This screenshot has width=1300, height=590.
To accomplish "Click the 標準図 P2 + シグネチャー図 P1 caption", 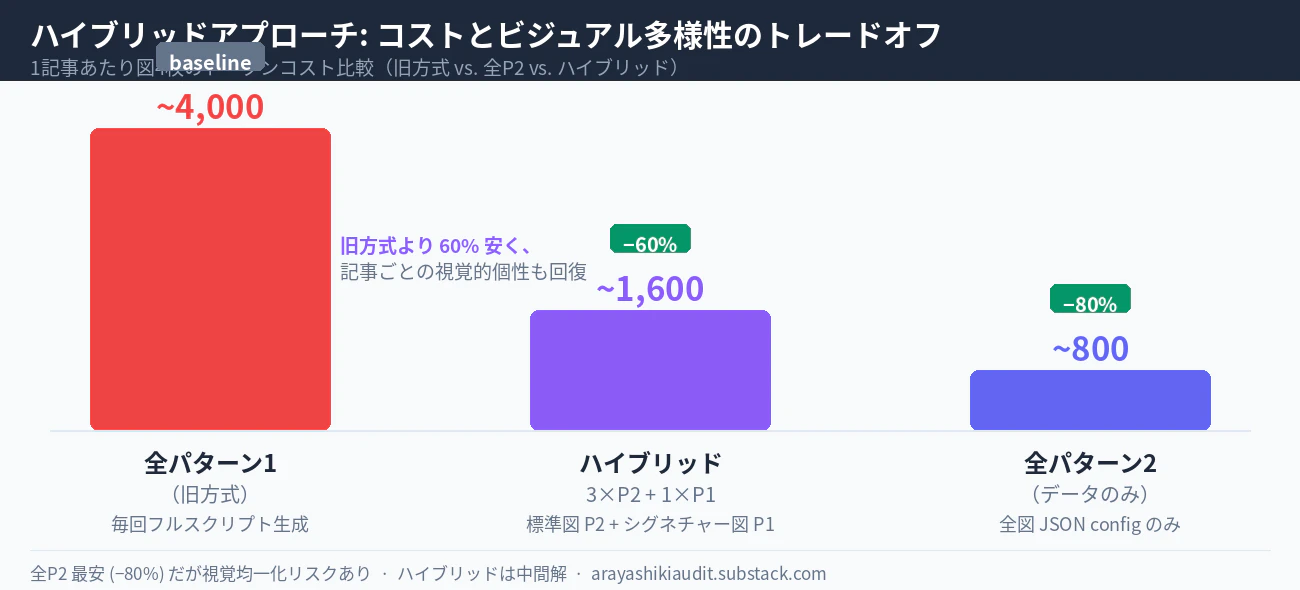I will point(650,524).
